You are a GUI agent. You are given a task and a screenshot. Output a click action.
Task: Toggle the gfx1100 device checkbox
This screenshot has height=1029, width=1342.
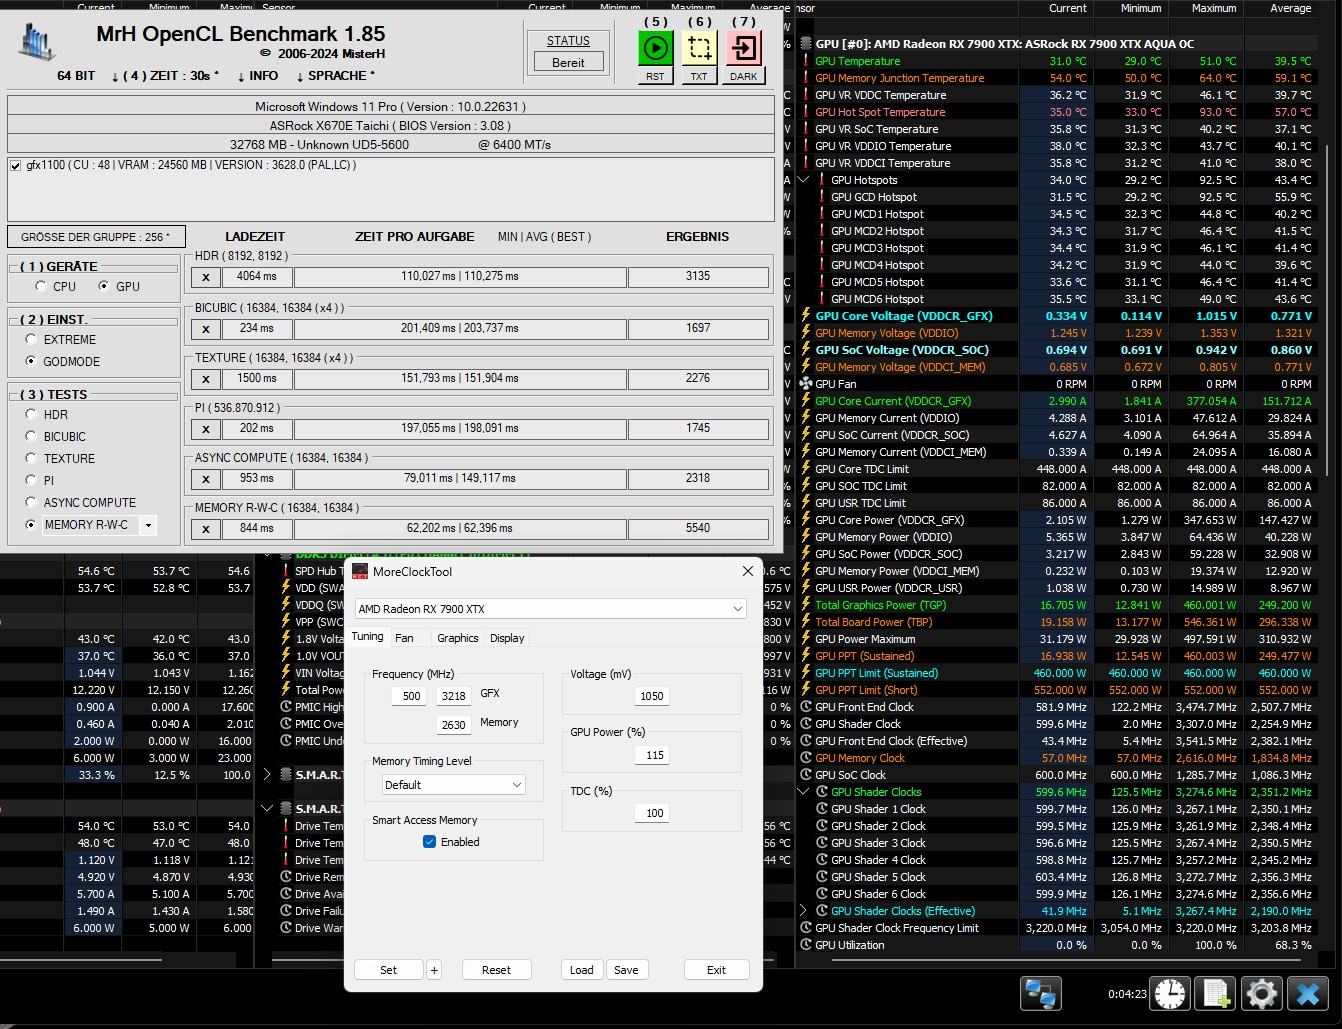click(15, 166)
